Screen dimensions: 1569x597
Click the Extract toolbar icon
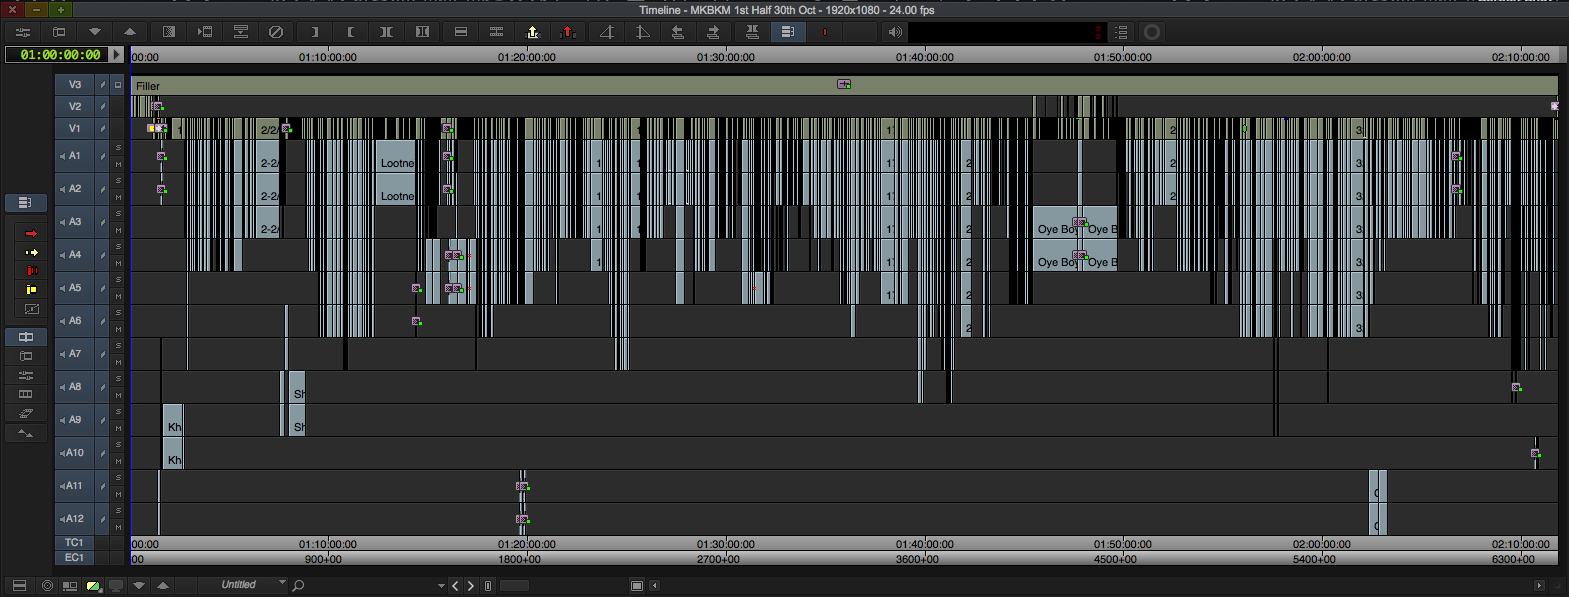pyautogui.click(x=496, y=32)
